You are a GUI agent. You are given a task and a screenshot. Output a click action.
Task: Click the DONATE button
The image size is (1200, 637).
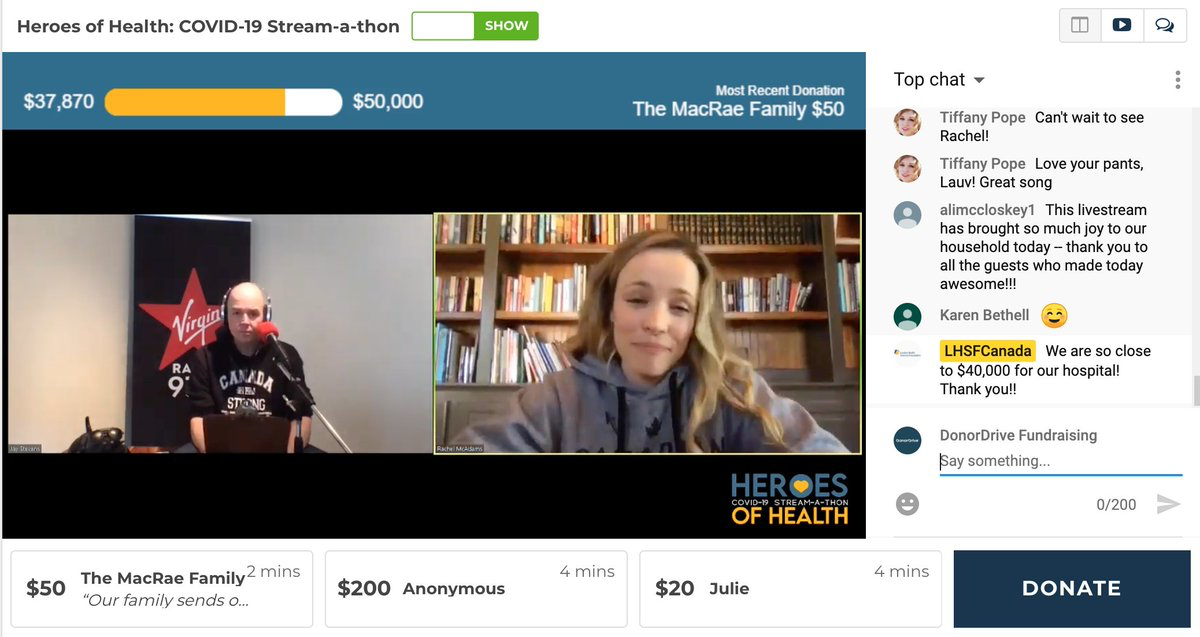pos(1072,589)
